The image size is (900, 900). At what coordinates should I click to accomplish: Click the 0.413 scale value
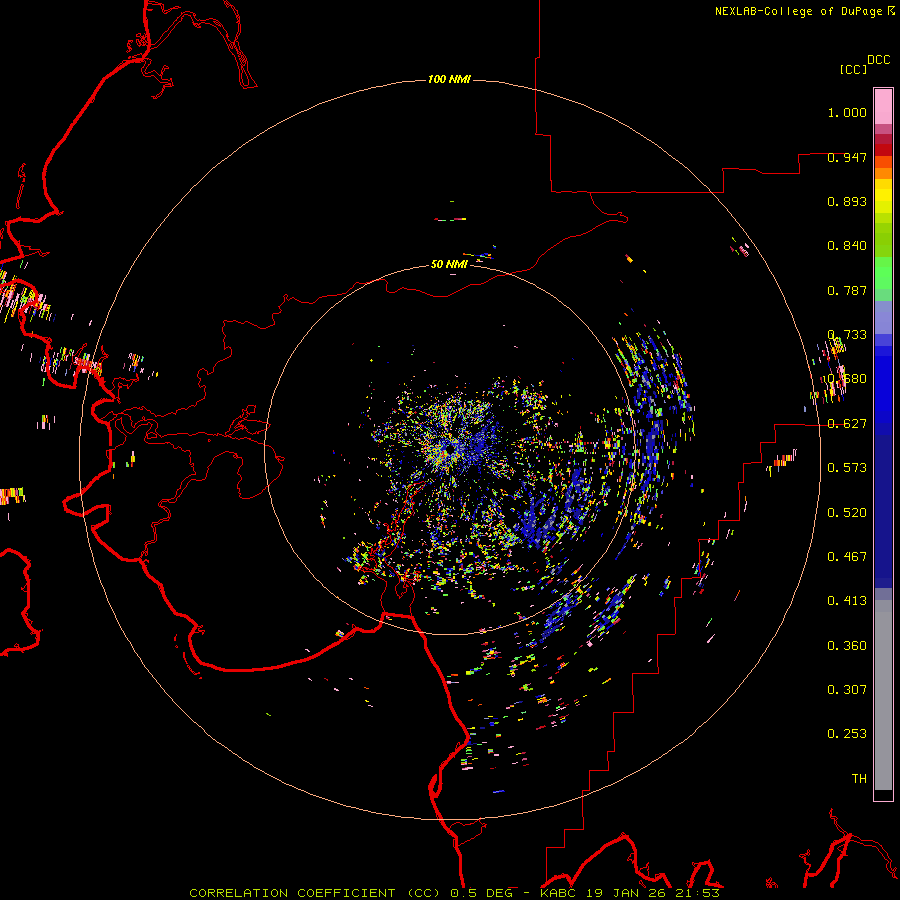click(847, 601)
